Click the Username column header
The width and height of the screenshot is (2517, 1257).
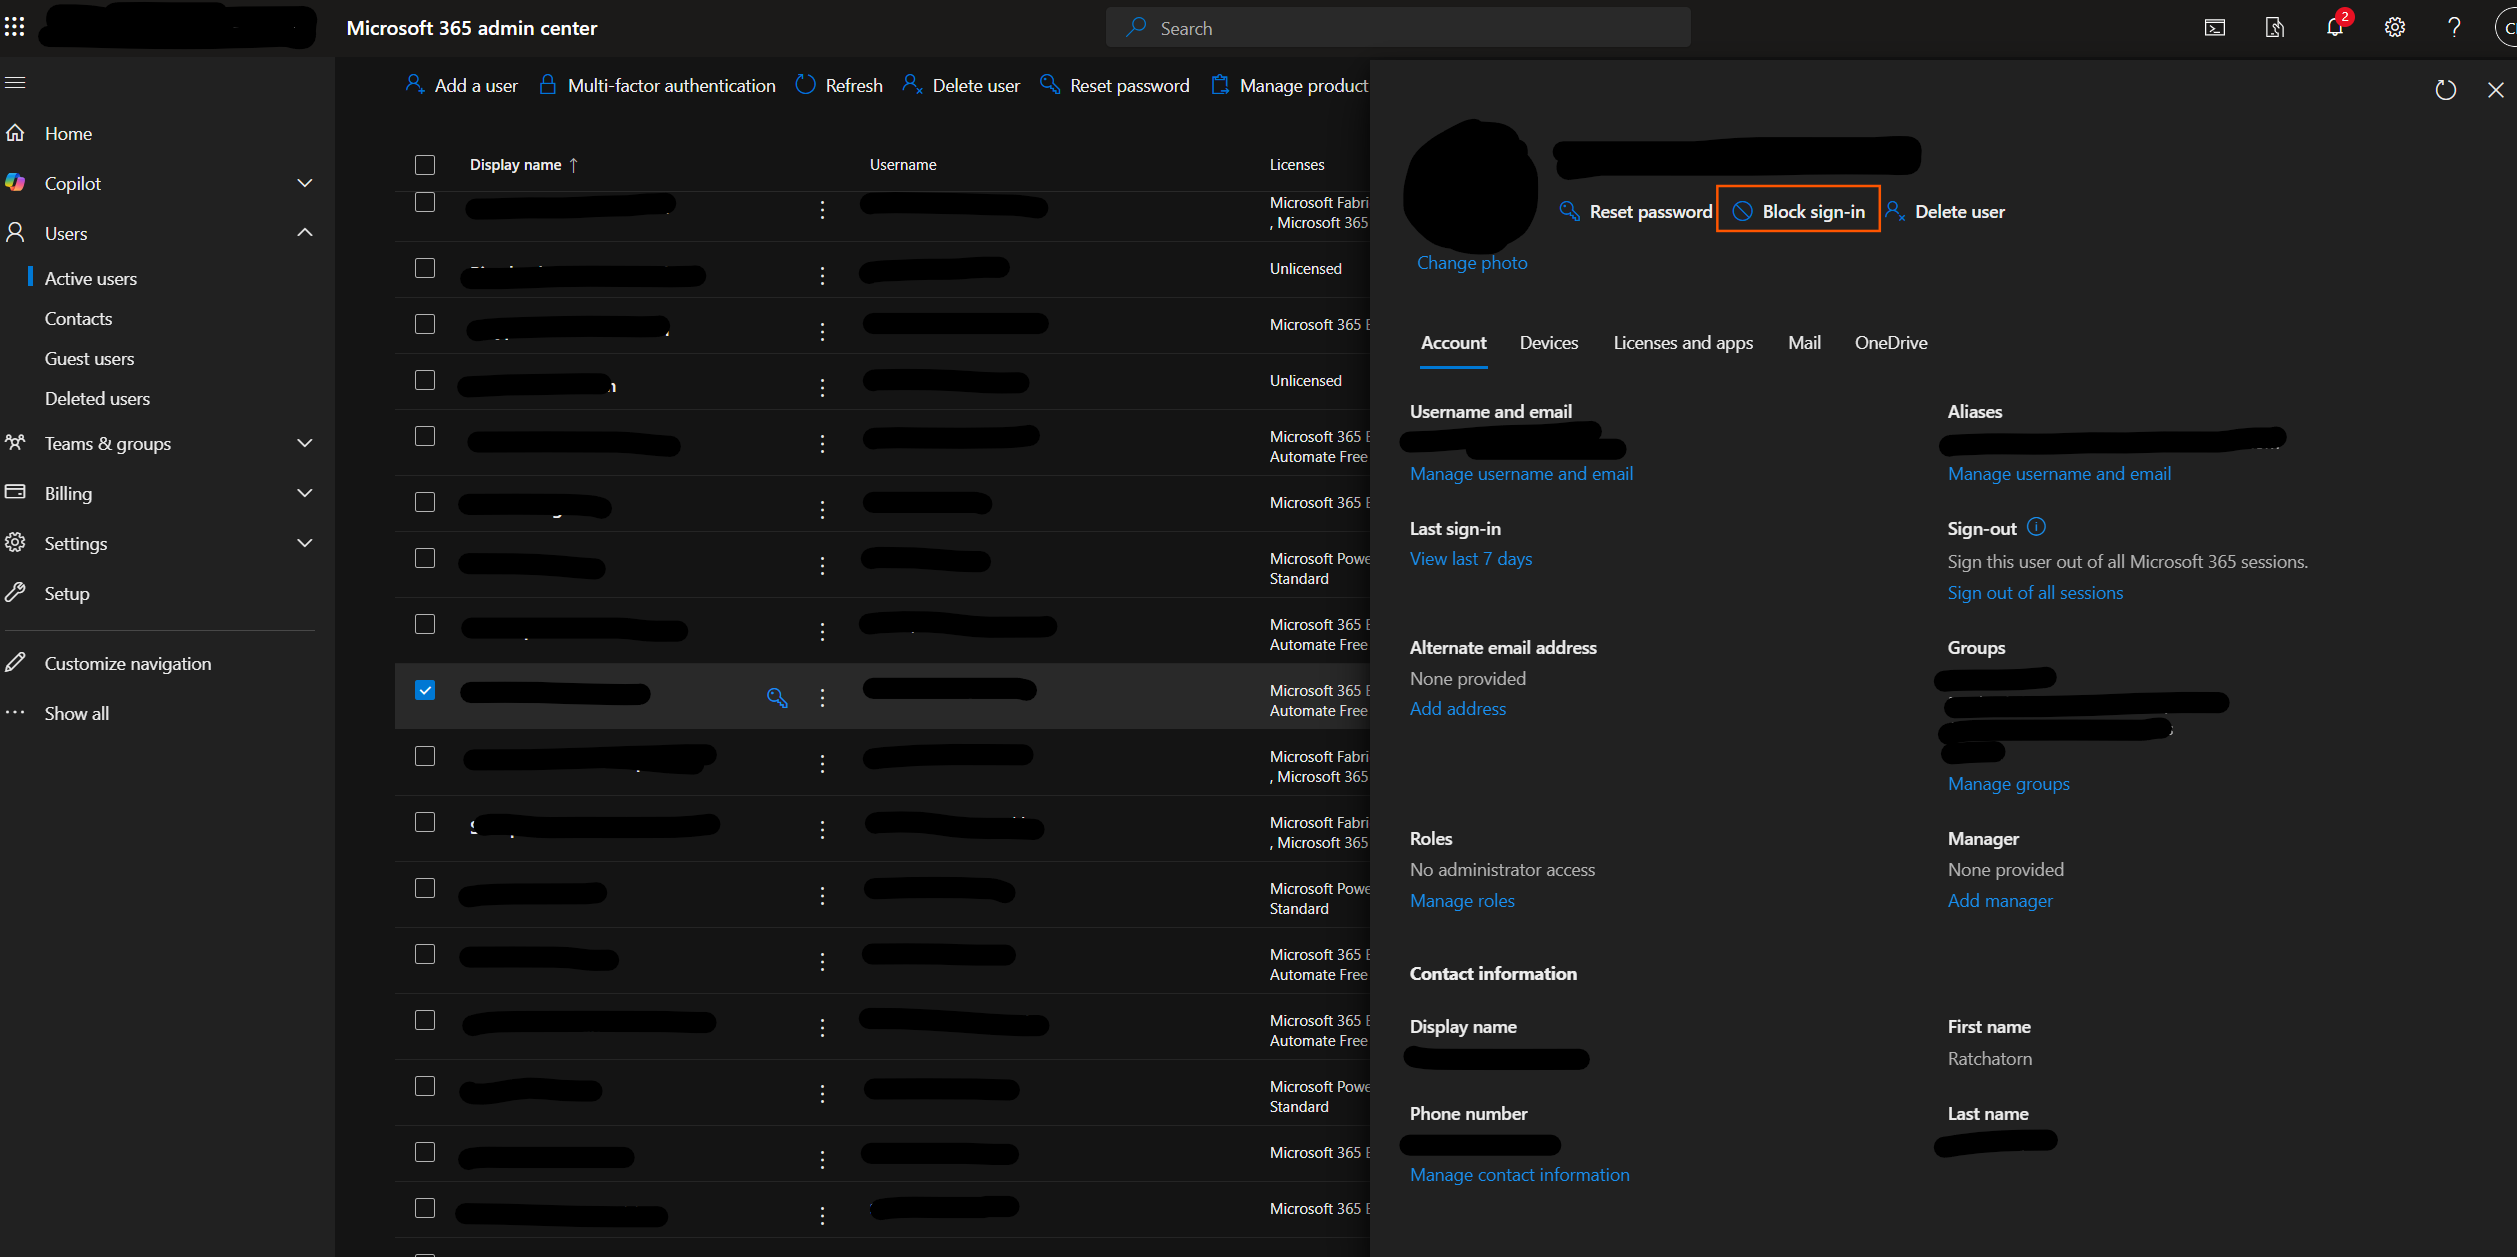(903, 165)
